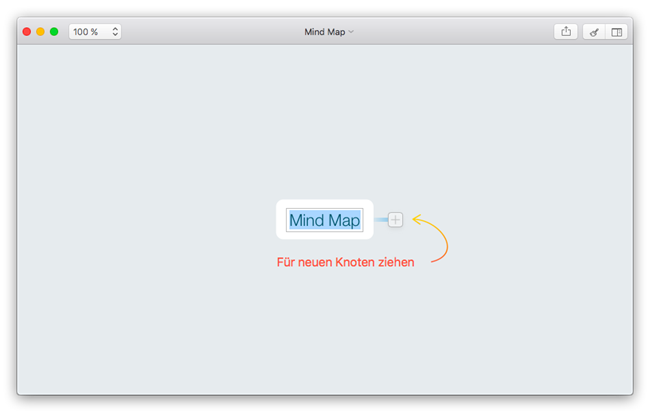Open the share export button
This screenshot has width=650, height=412.
click(x=566, y=32)
